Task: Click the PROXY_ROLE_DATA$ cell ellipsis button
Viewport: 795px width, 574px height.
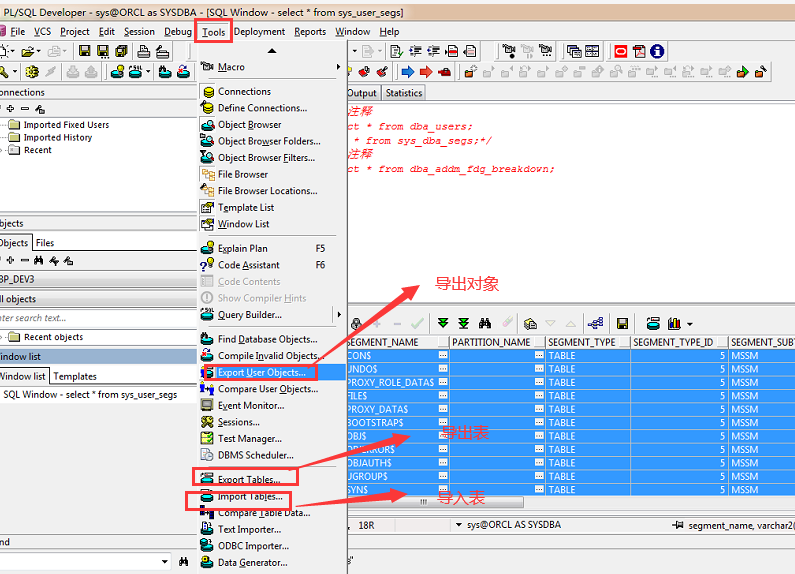Action: point(443,382)
